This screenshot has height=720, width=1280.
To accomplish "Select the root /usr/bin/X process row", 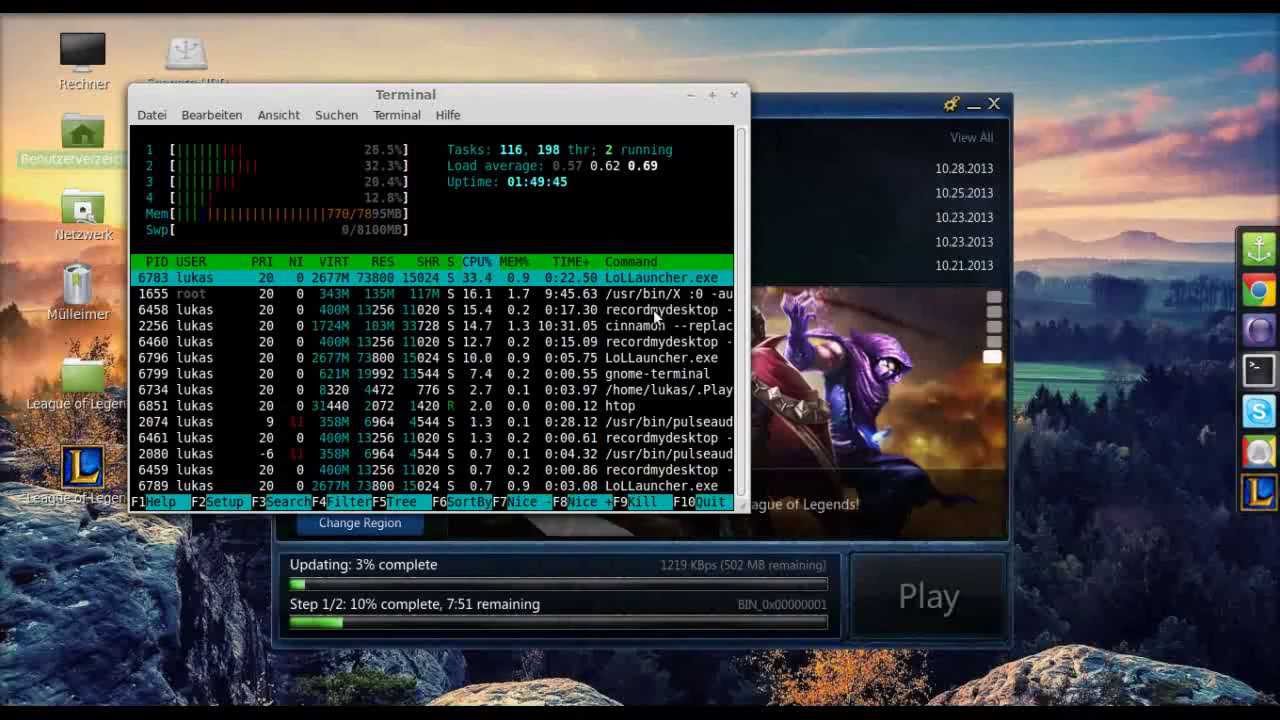I will point(432,294).
